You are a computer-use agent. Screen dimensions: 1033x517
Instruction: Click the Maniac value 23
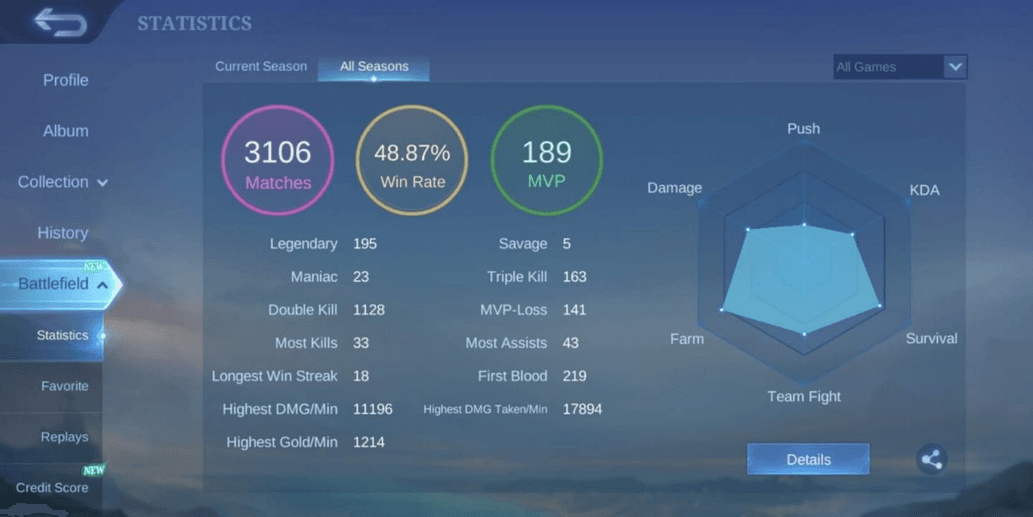tap(361, 277)
